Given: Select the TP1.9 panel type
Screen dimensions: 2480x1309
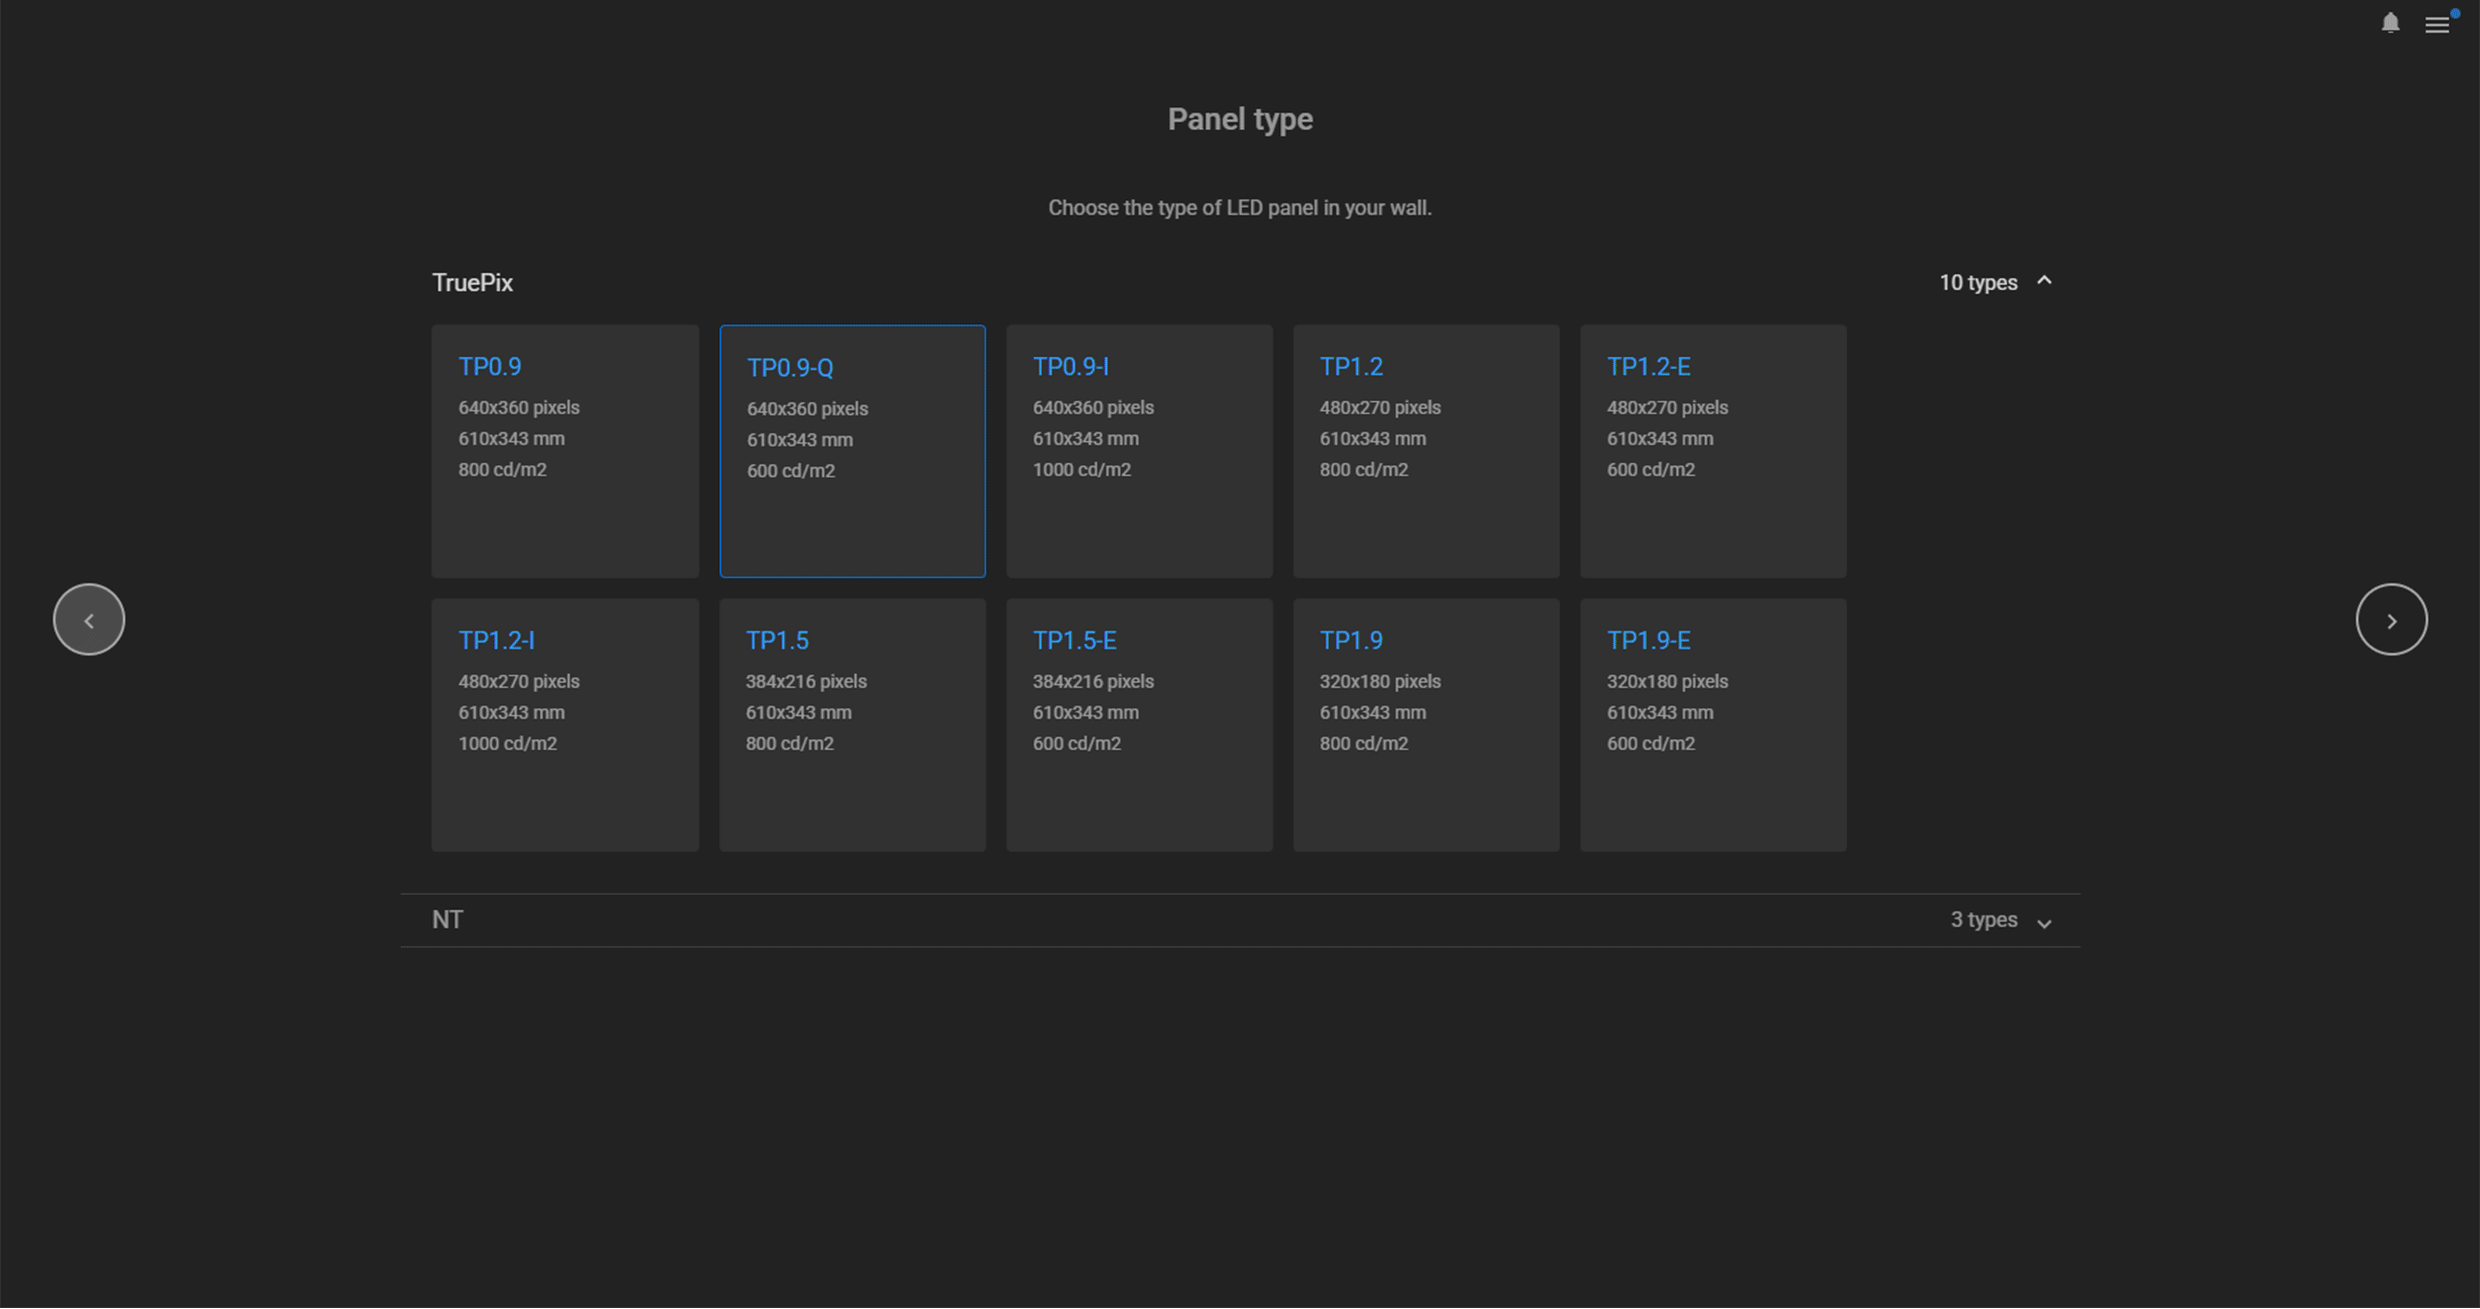Looking at the screenshot, I should pos(1426,725).
